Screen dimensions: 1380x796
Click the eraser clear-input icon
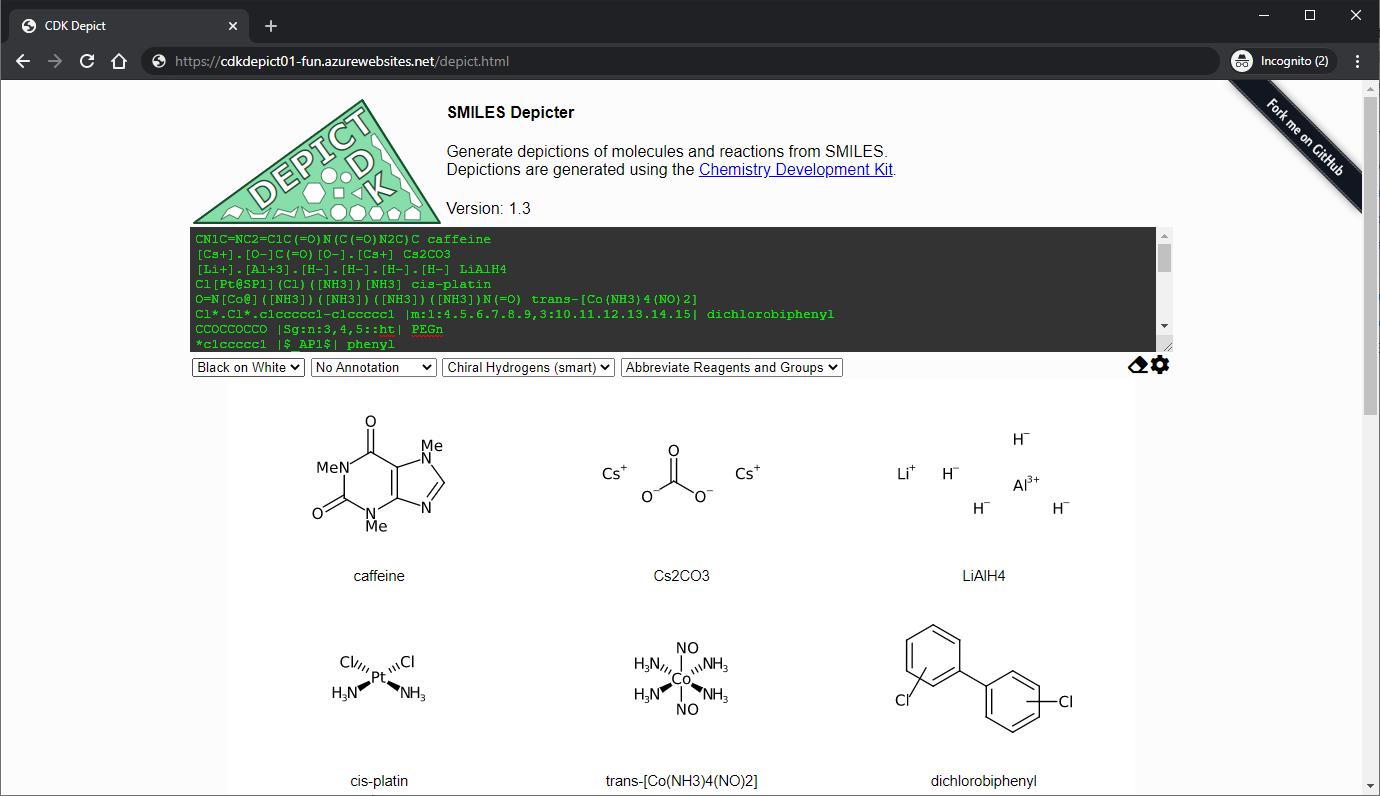(x=1138, y=365)
